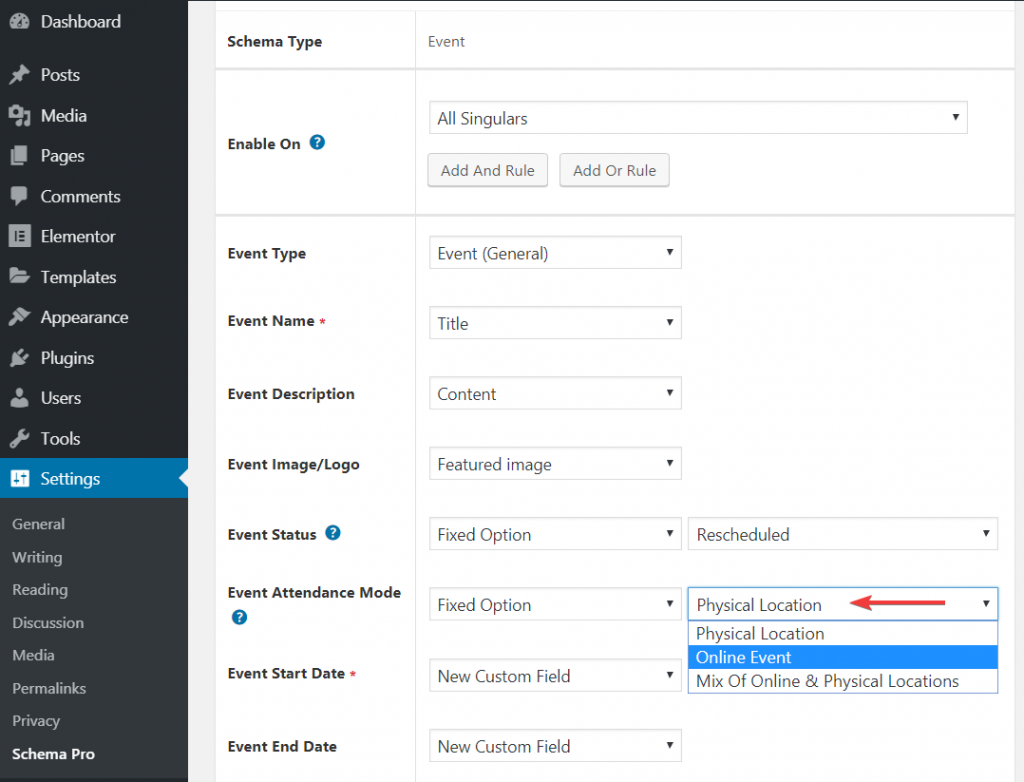1024x782 pixels.
Task: Open the All Singulars dropdown
Action: [697, 118]
